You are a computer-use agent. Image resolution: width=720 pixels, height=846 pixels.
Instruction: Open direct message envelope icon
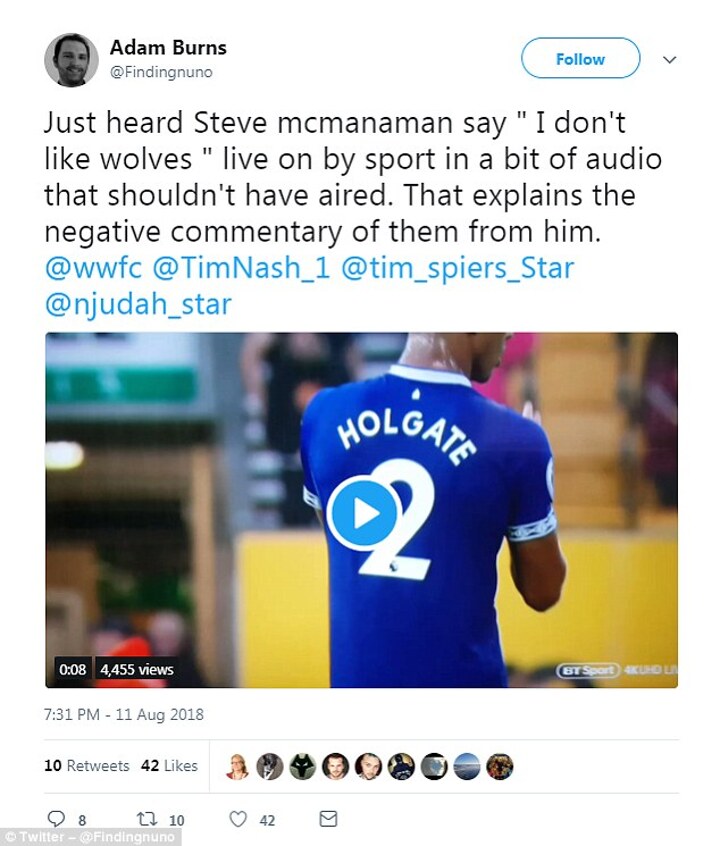(x=328, y=820)
